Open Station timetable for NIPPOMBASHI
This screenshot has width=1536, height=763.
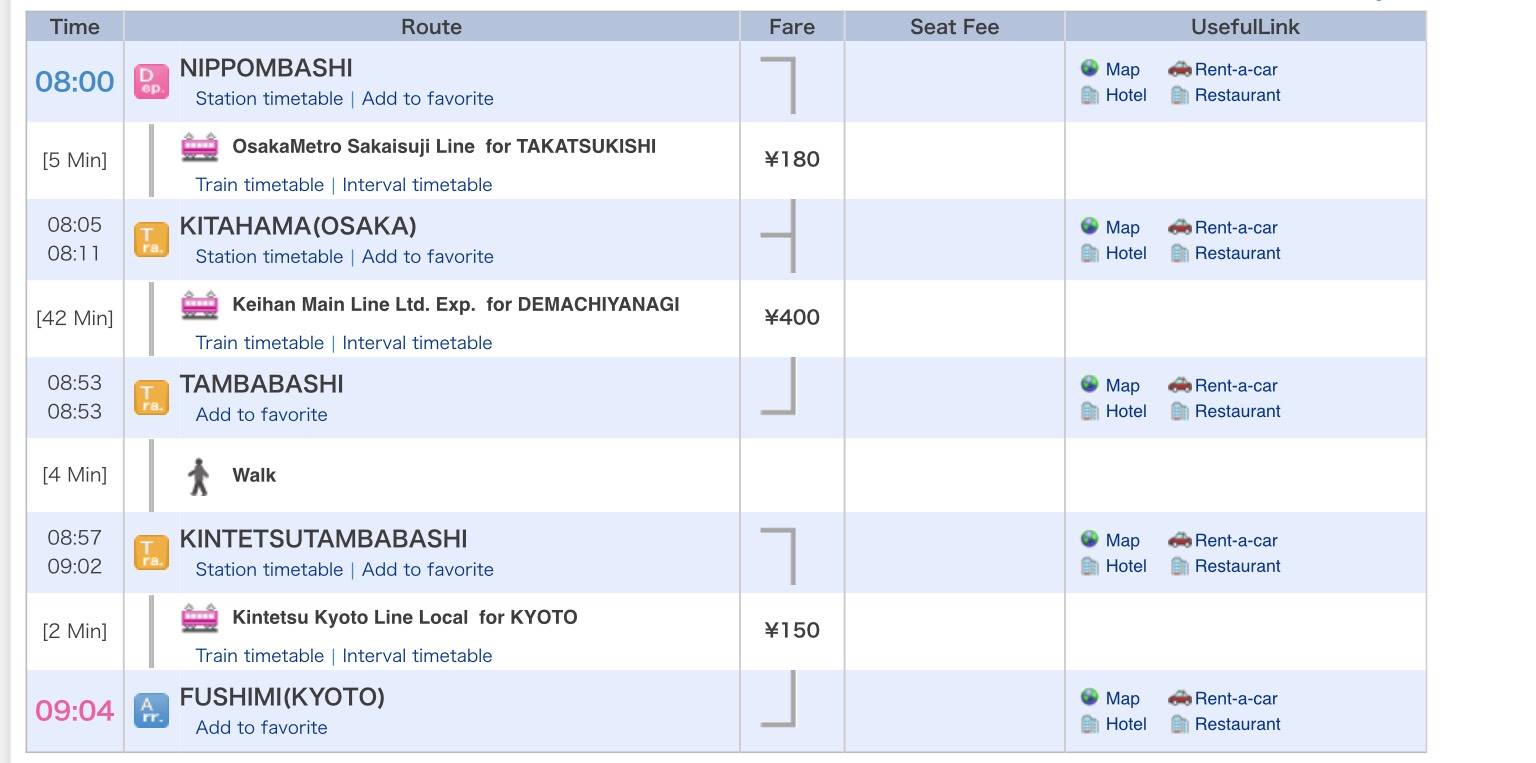pos(269,98)
